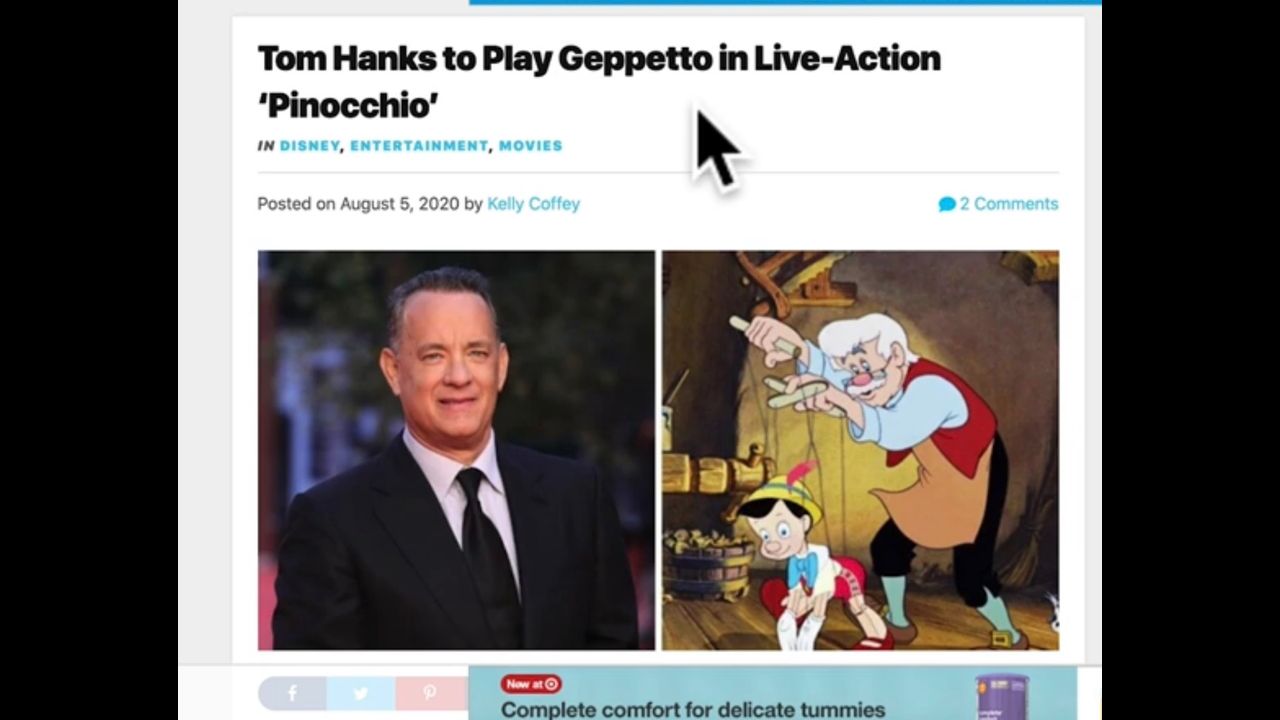
Task: Open the DISNEY category link
Action: tap(309, 146)
